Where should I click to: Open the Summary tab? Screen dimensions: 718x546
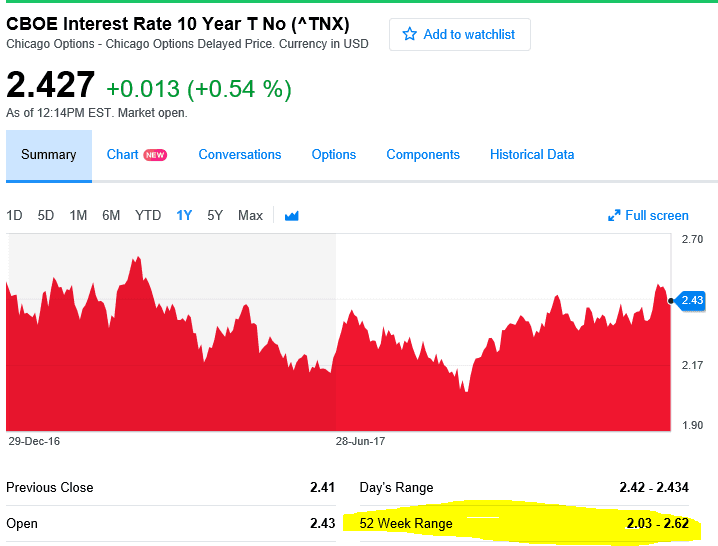49,155
